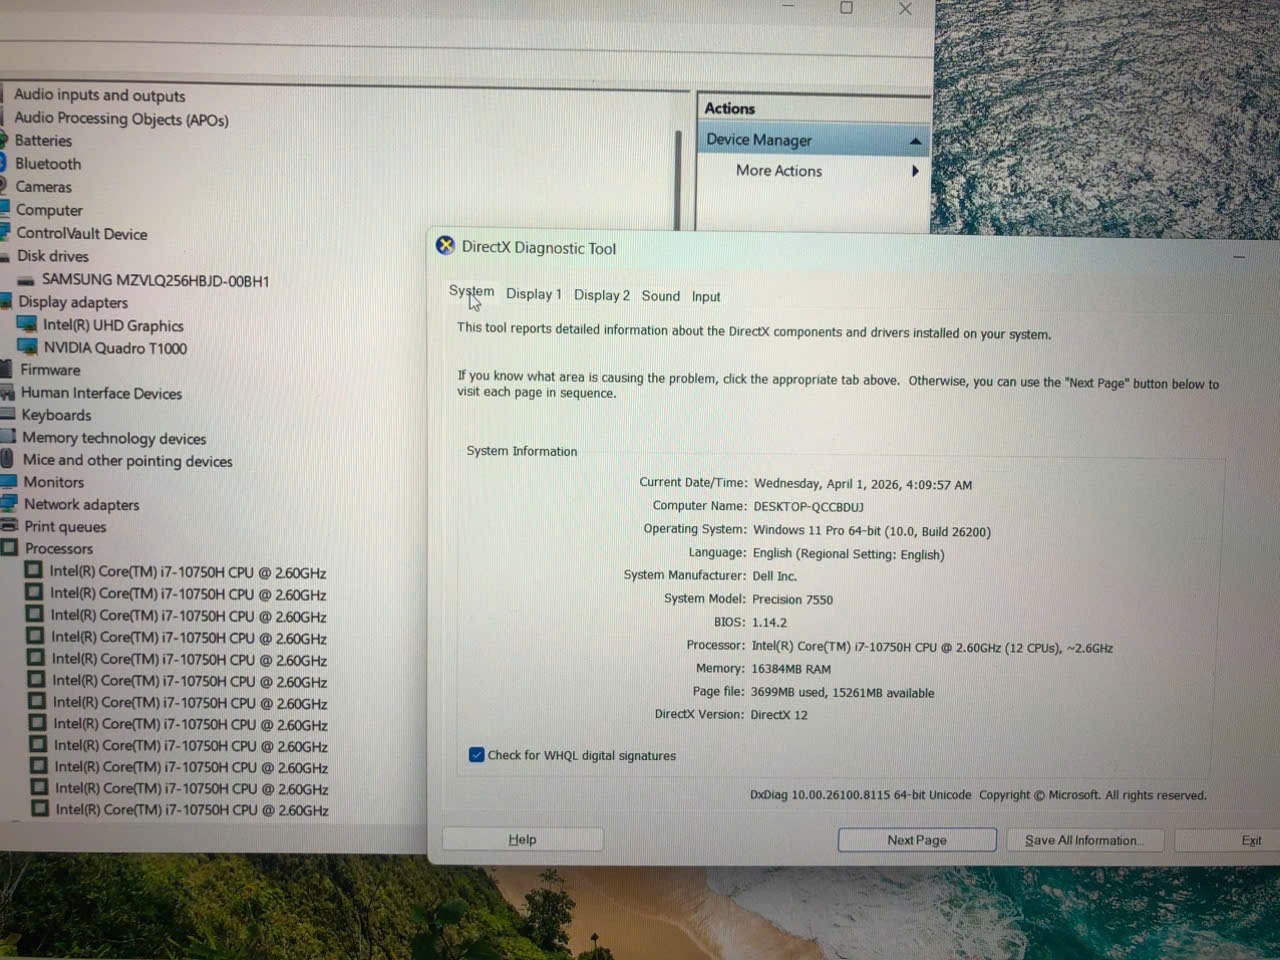Expand the More Actions submenu arrow
The height and width of the screenshot is (960, 1280).
point(914,171)
